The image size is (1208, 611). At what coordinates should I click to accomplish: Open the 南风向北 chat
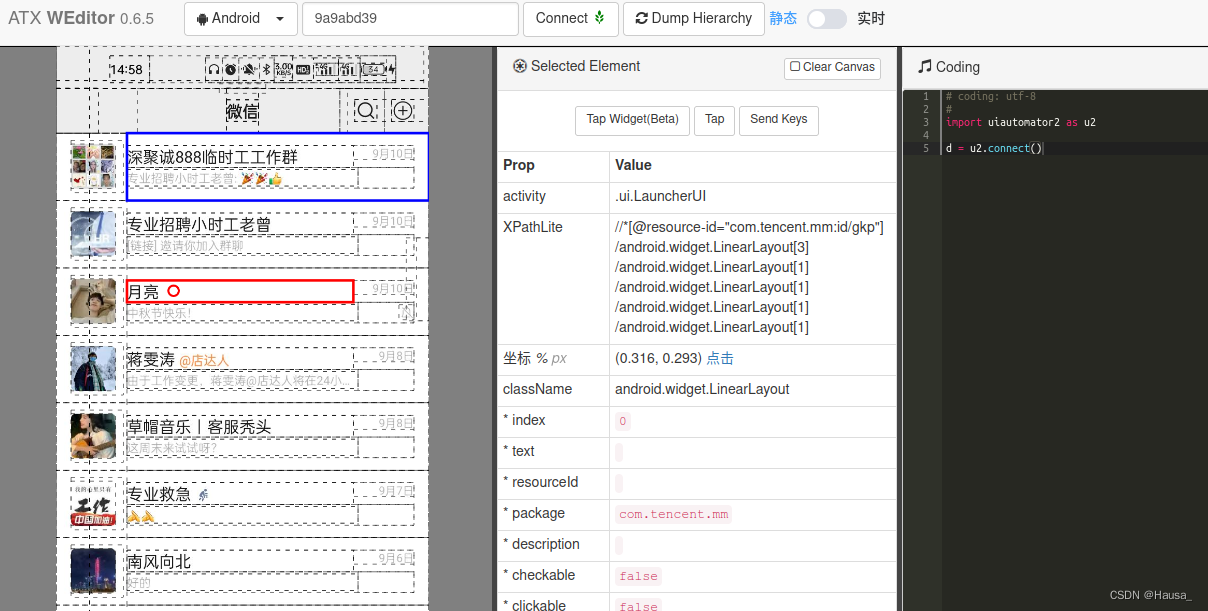[242, 571]
